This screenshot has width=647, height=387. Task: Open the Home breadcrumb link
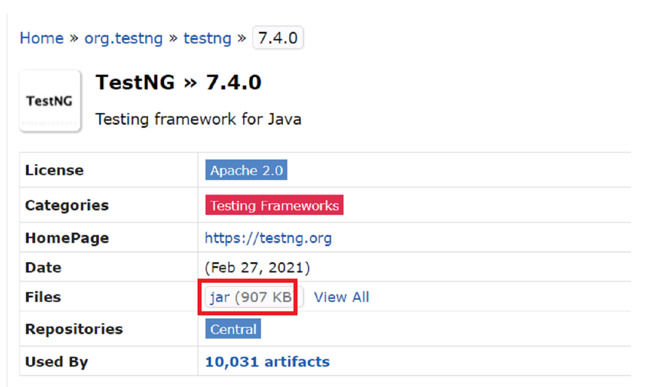pos(42,38)
